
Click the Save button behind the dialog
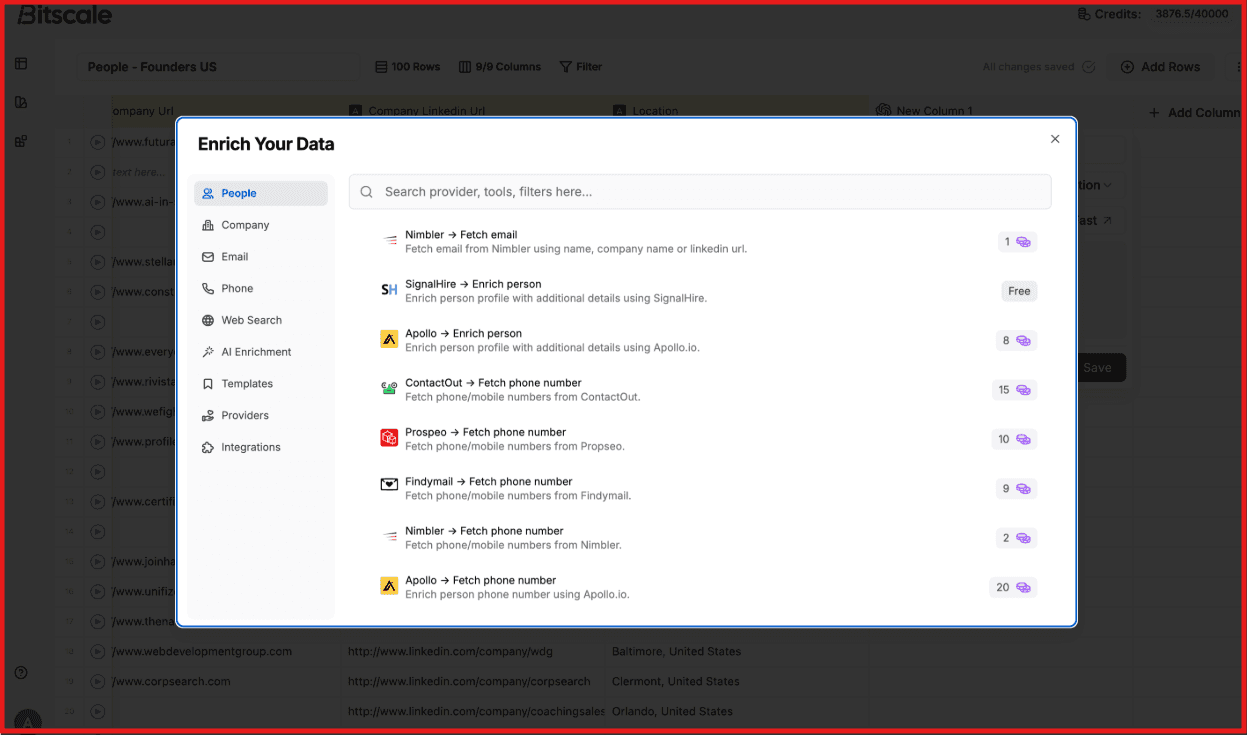coord(1097,367)
